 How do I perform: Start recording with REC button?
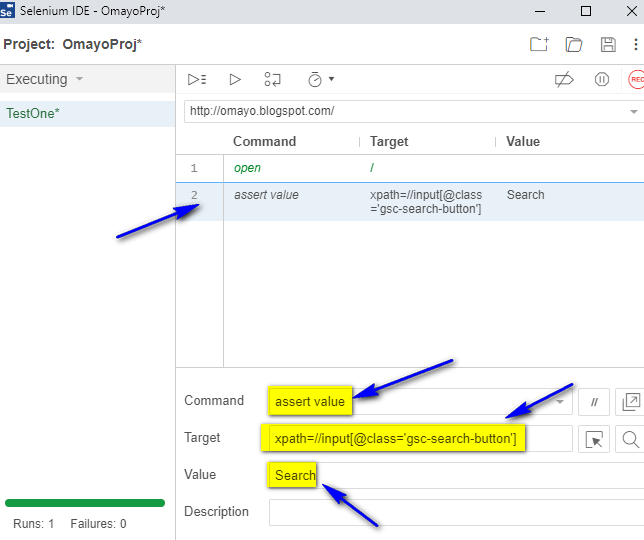tap(636, 79)
